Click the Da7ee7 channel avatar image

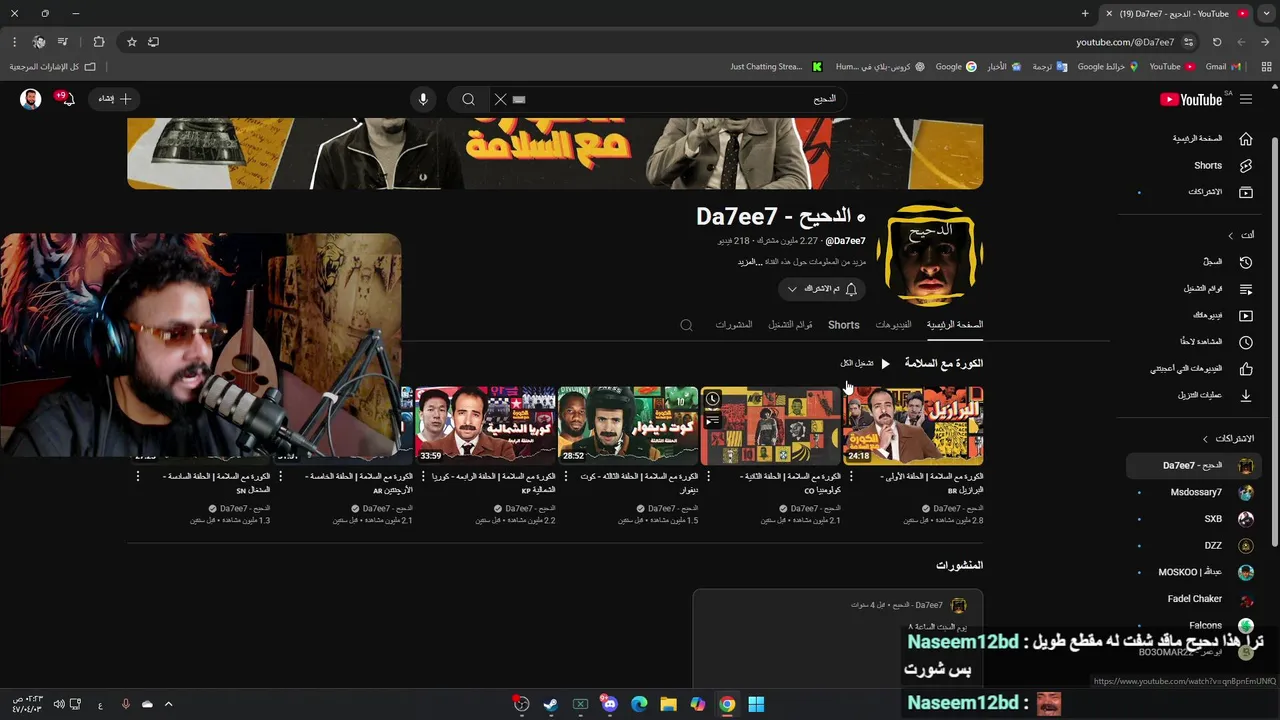[930, 255]
